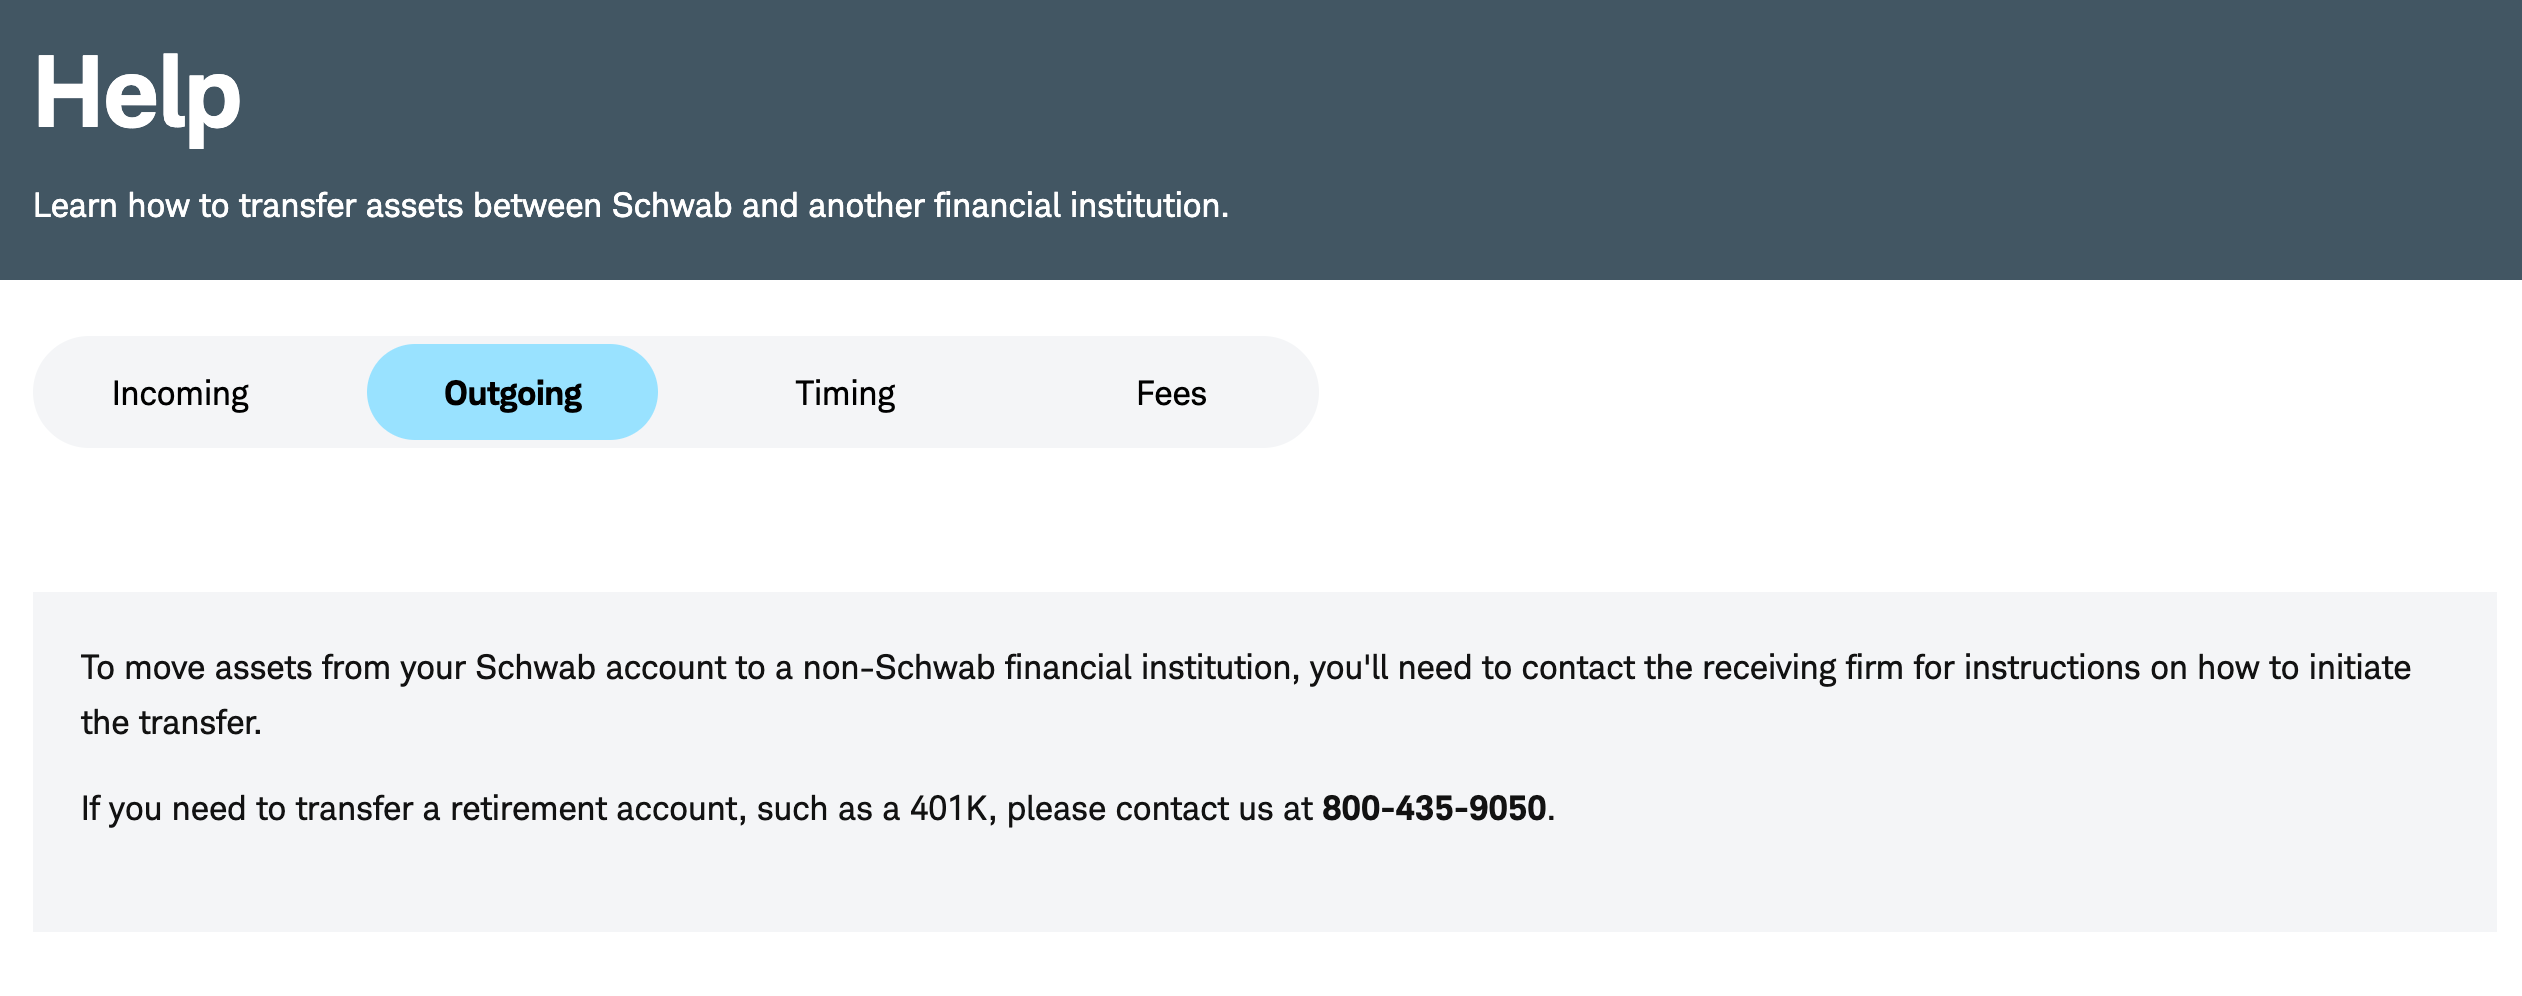Click the dark blue header banner's empty area

1800,120
